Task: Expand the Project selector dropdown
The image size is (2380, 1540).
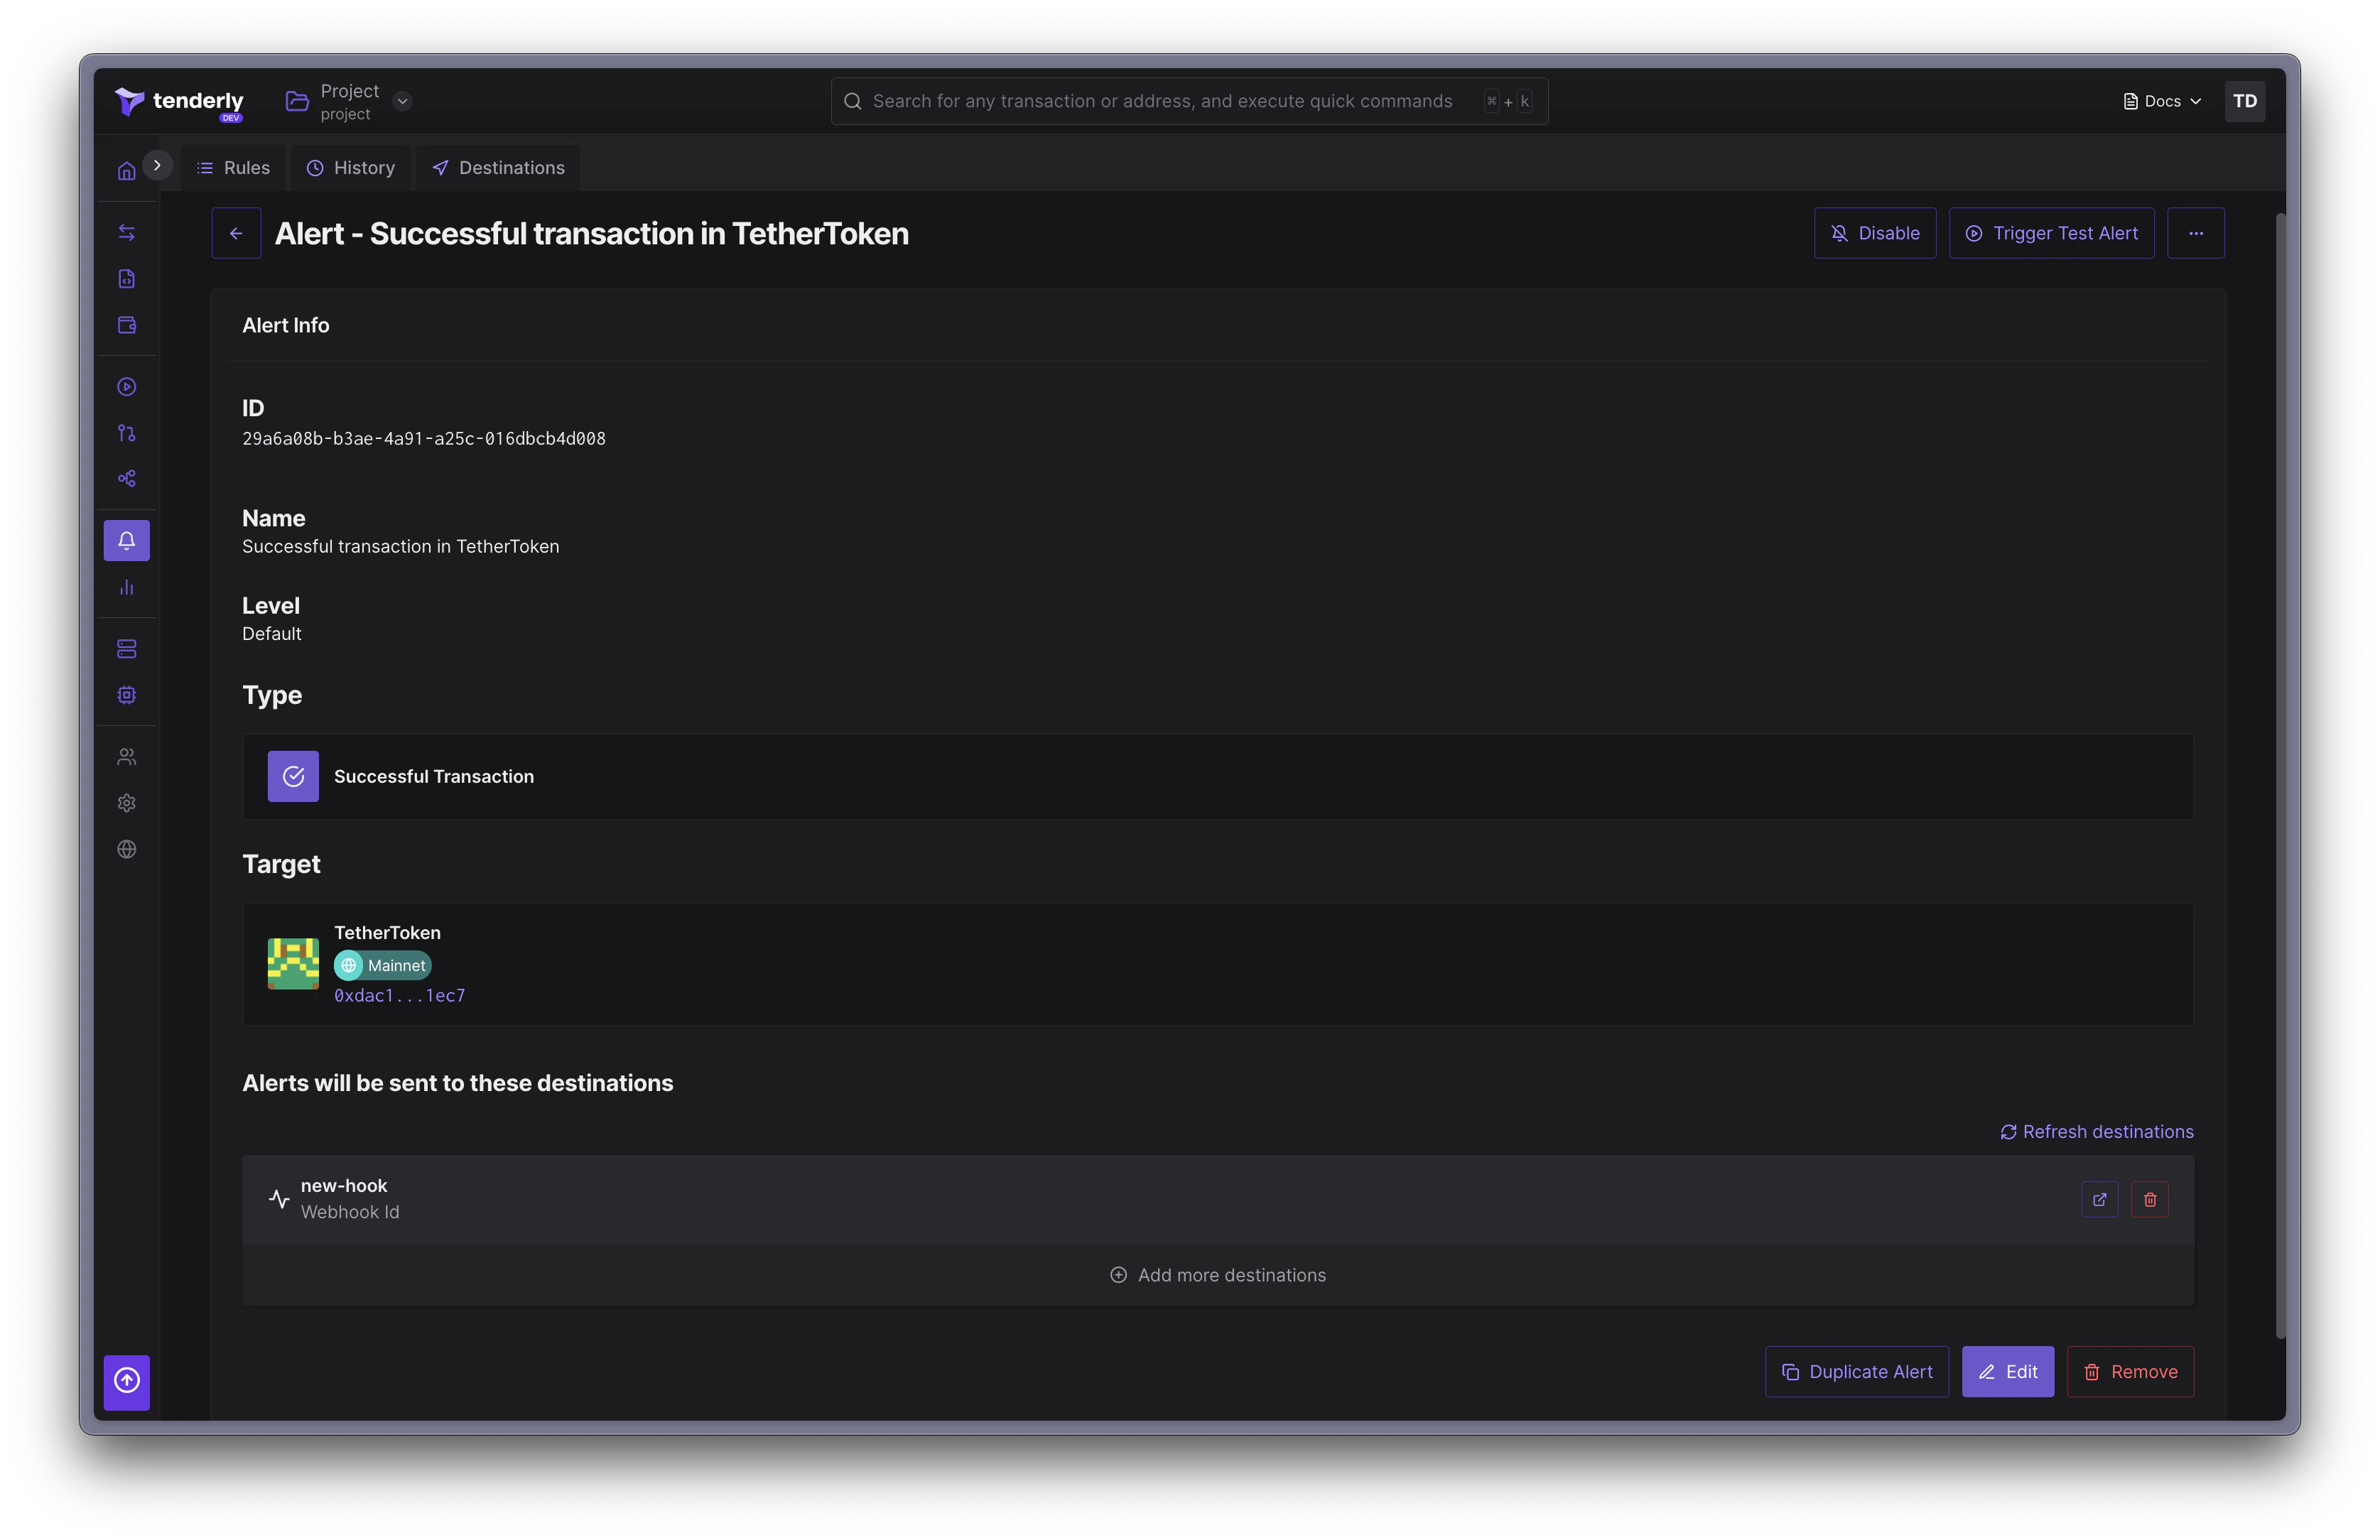Action: pos(403,101)
